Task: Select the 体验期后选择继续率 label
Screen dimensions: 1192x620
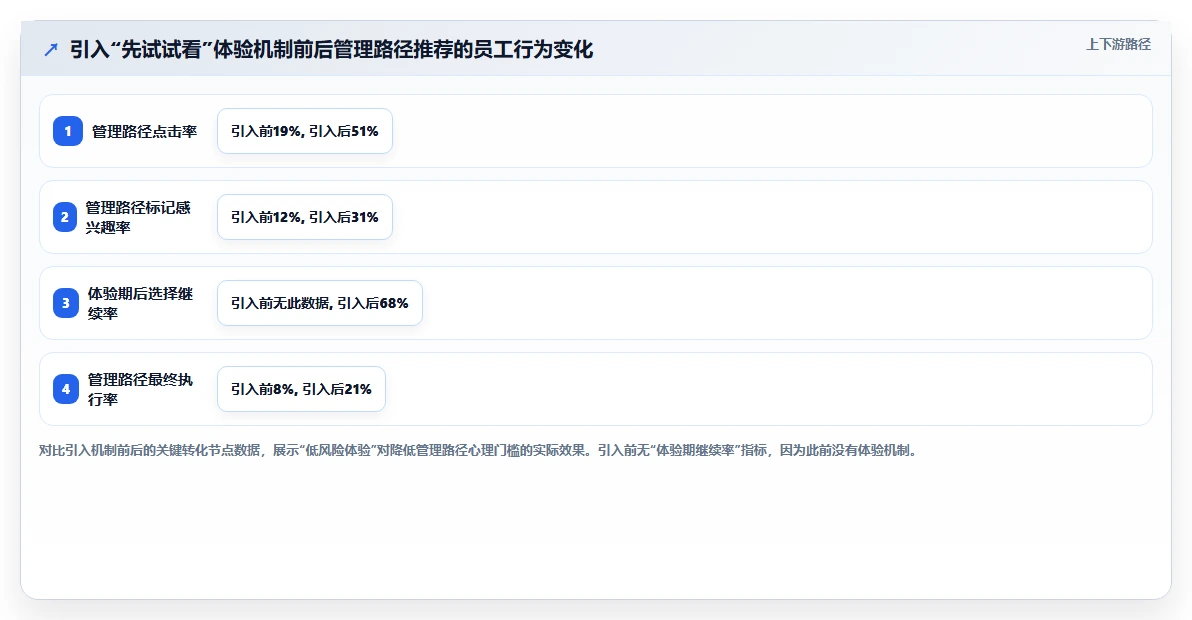Action: [x=140, y=303]
